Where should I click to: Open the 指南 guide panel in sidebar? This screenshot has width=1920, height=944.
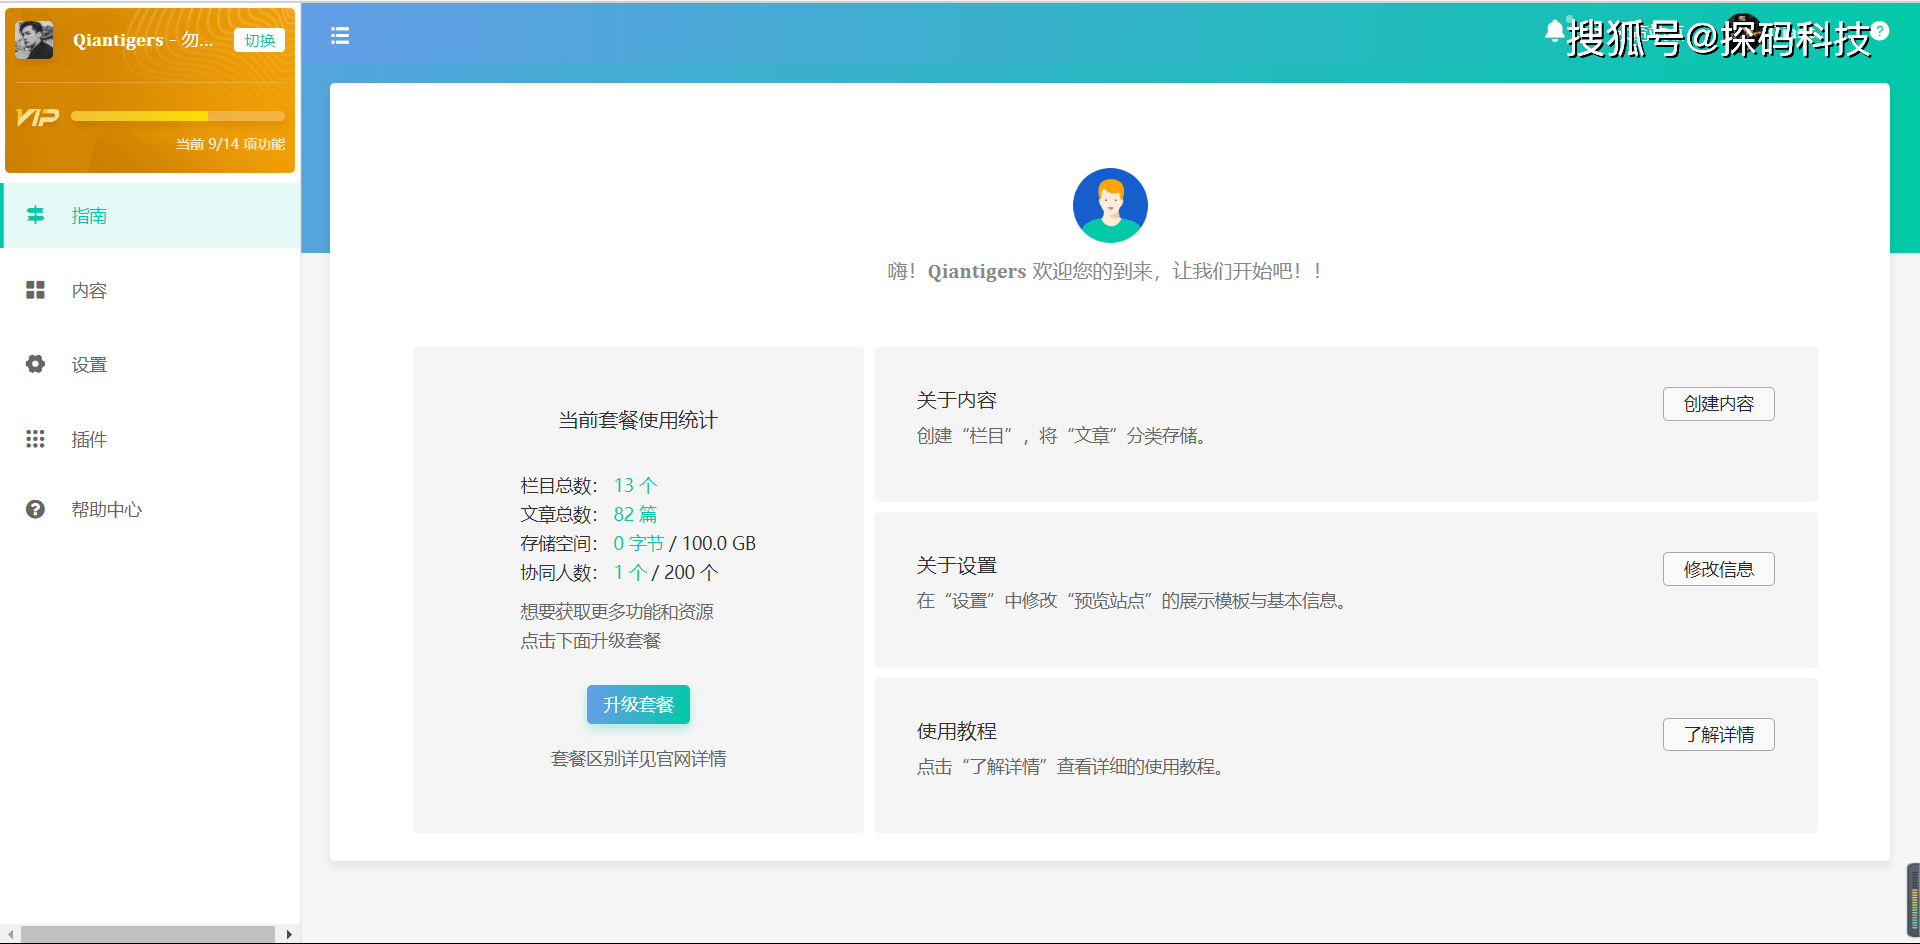click(x=36, y=215)
